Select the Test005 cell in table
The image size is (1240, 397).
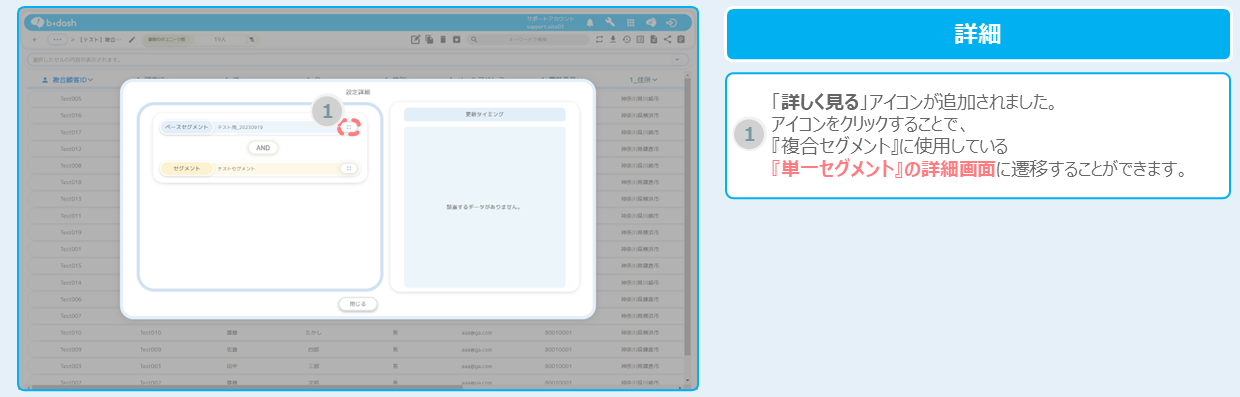[70, 99]
